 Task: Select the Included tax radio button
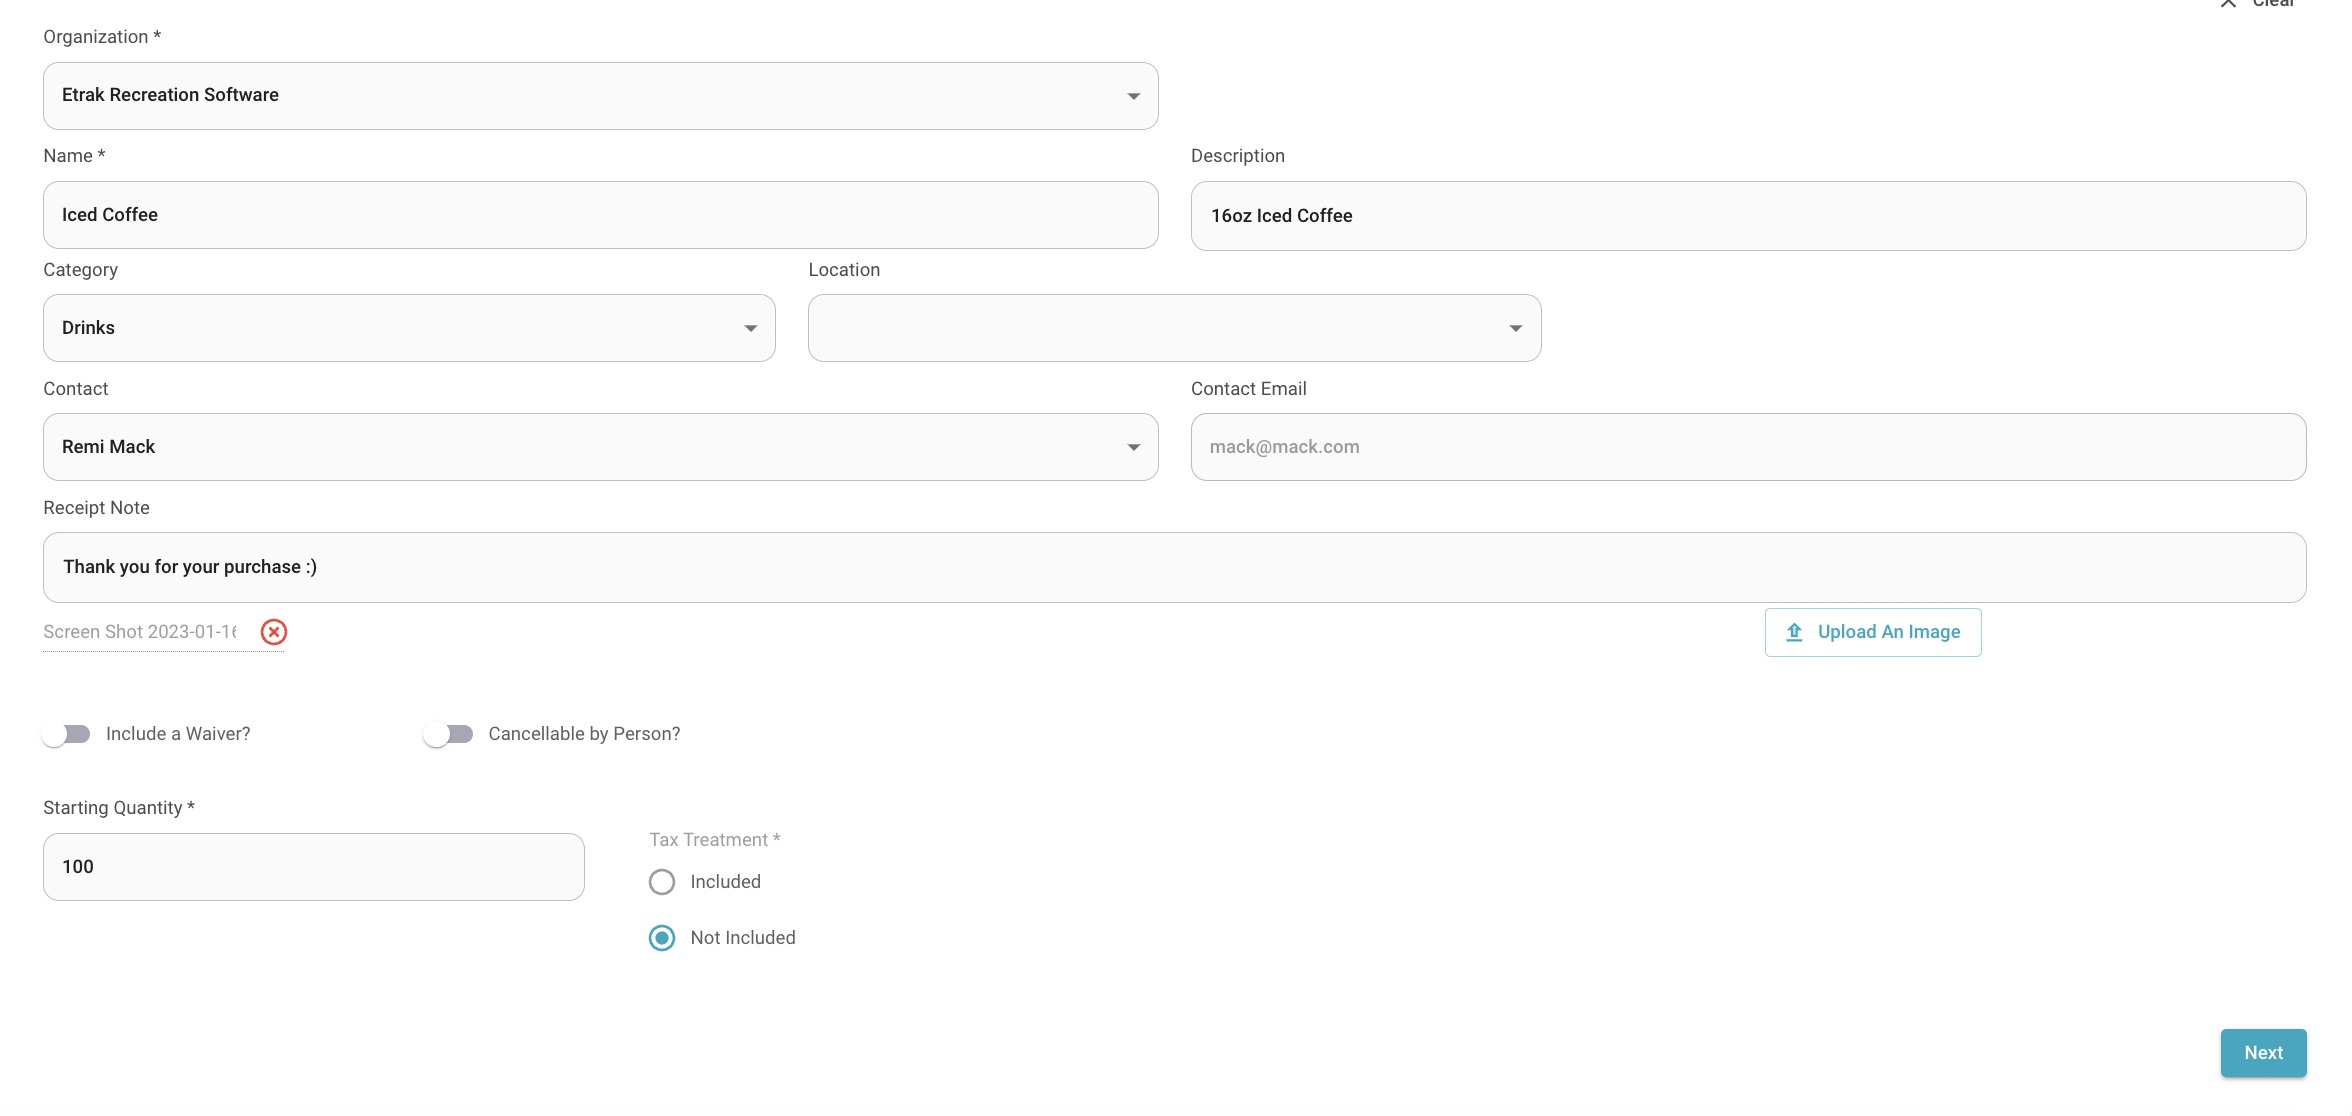point(662,882)
